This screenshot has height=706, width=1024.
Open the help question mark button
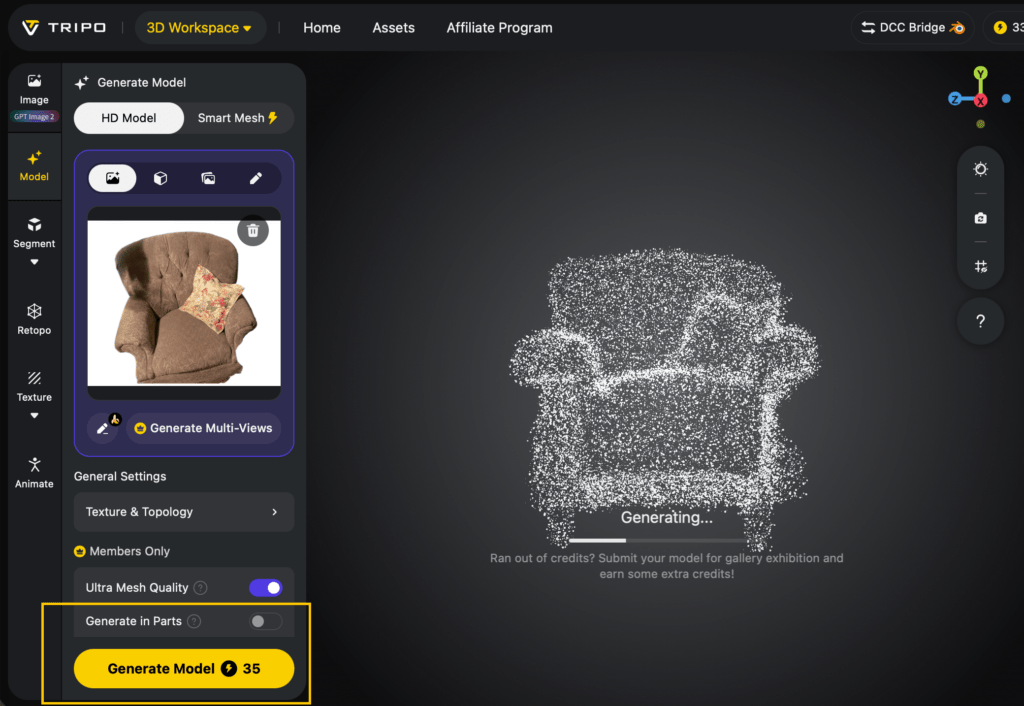[980, 321]
